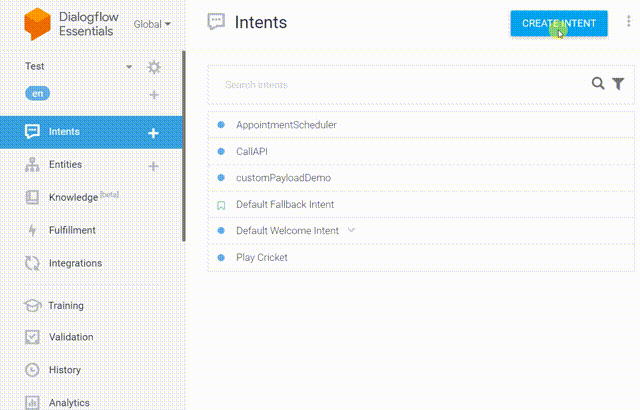This screenshot has height=410, width=640.
Task: Open the Play Cricket intent
Action: pyautogui.click(x=262, y=257)
